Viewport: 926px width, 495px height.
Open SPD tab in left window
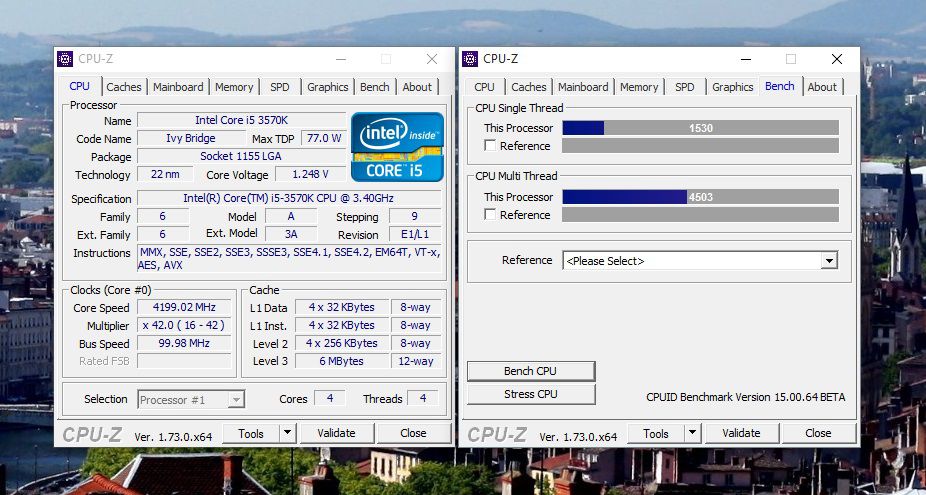pyautogui.click(x=280, y=87)
